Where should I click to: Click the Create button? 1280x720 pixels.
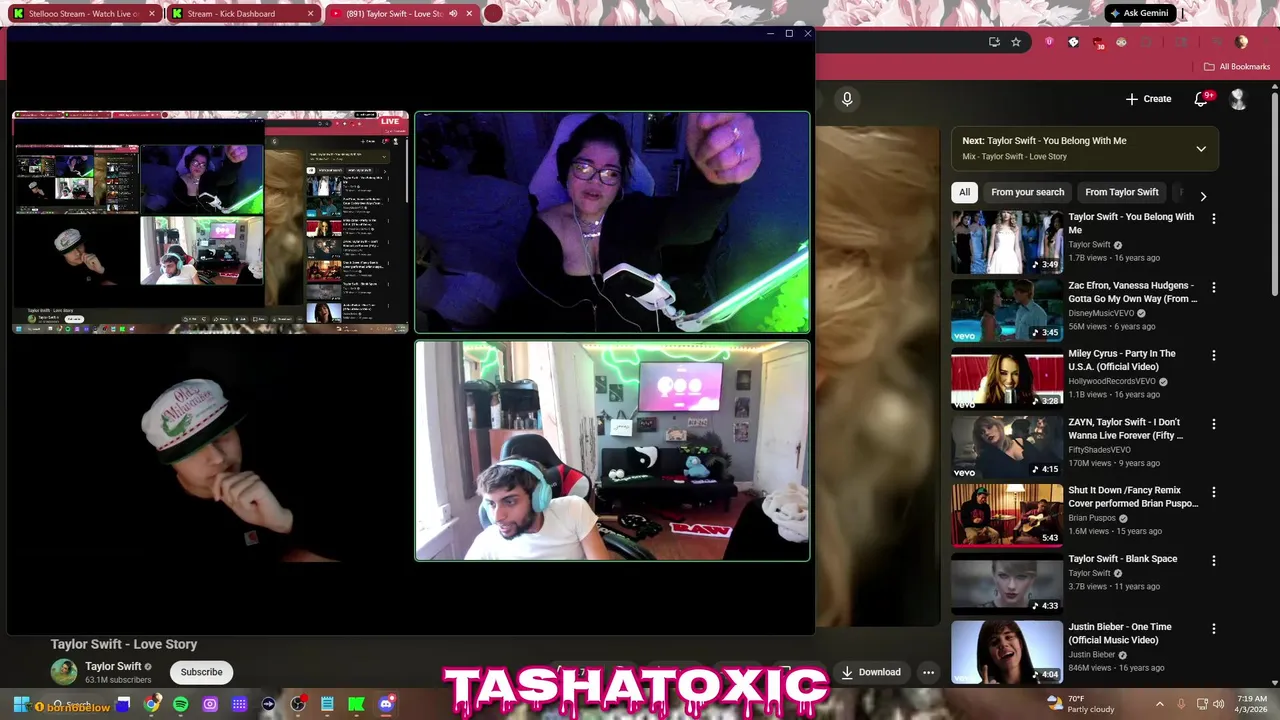[1148, 99]
